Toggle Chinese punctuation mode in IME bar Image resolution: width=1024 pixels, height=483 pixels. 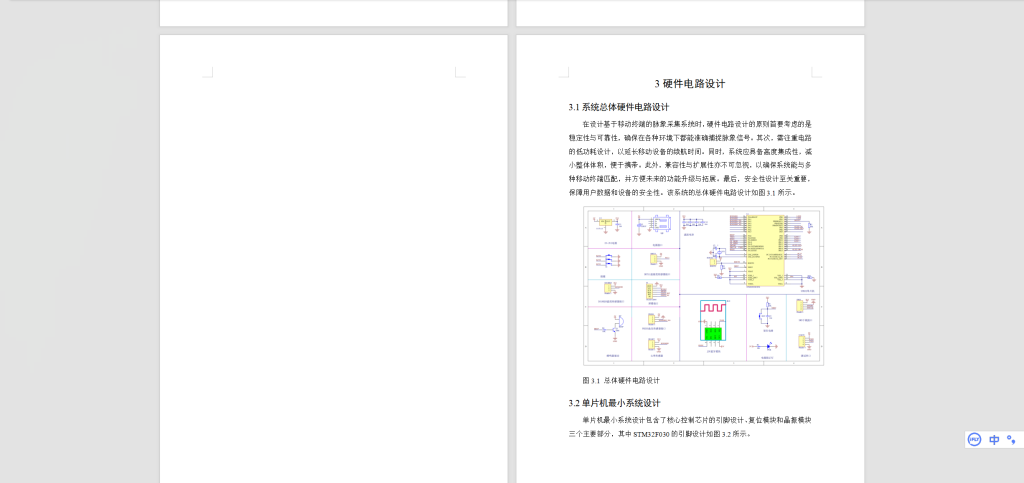1012,440
